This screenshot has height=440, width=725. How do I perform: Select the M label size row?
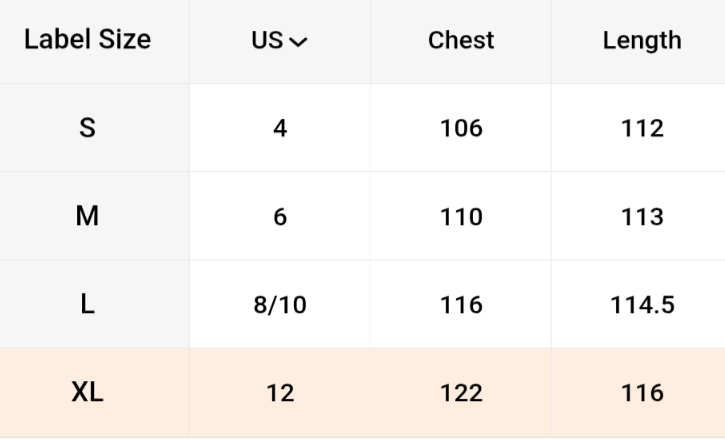click(88, 216)
